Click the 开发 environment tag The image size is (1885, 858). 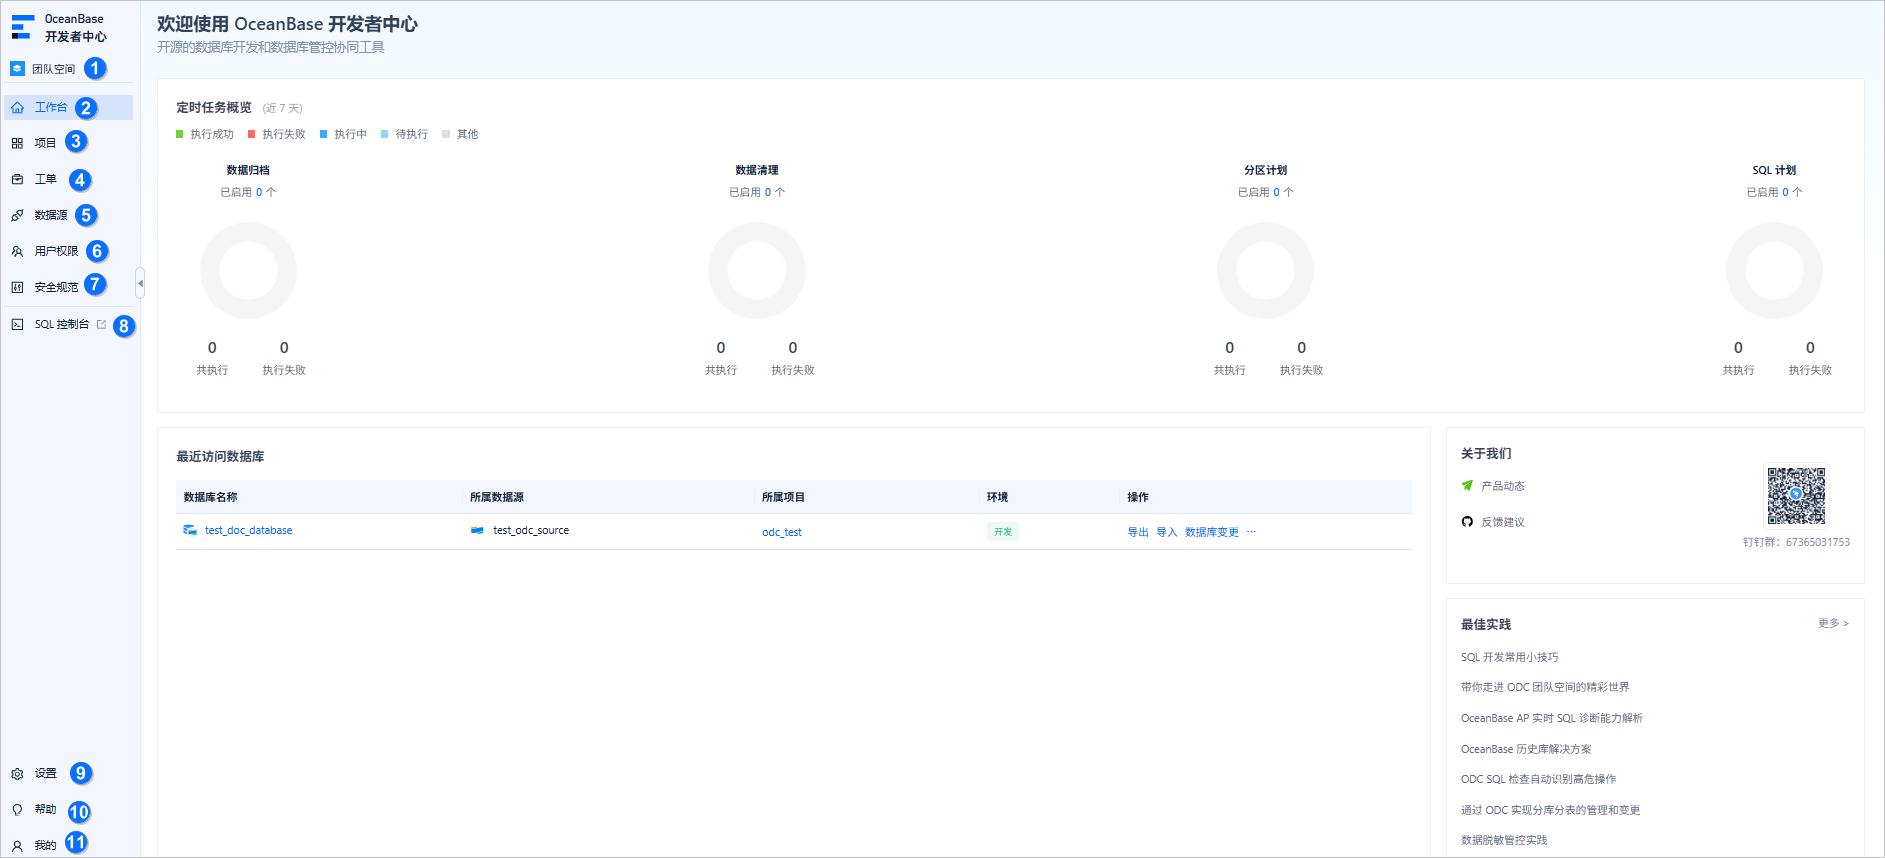coord(1003,532)
